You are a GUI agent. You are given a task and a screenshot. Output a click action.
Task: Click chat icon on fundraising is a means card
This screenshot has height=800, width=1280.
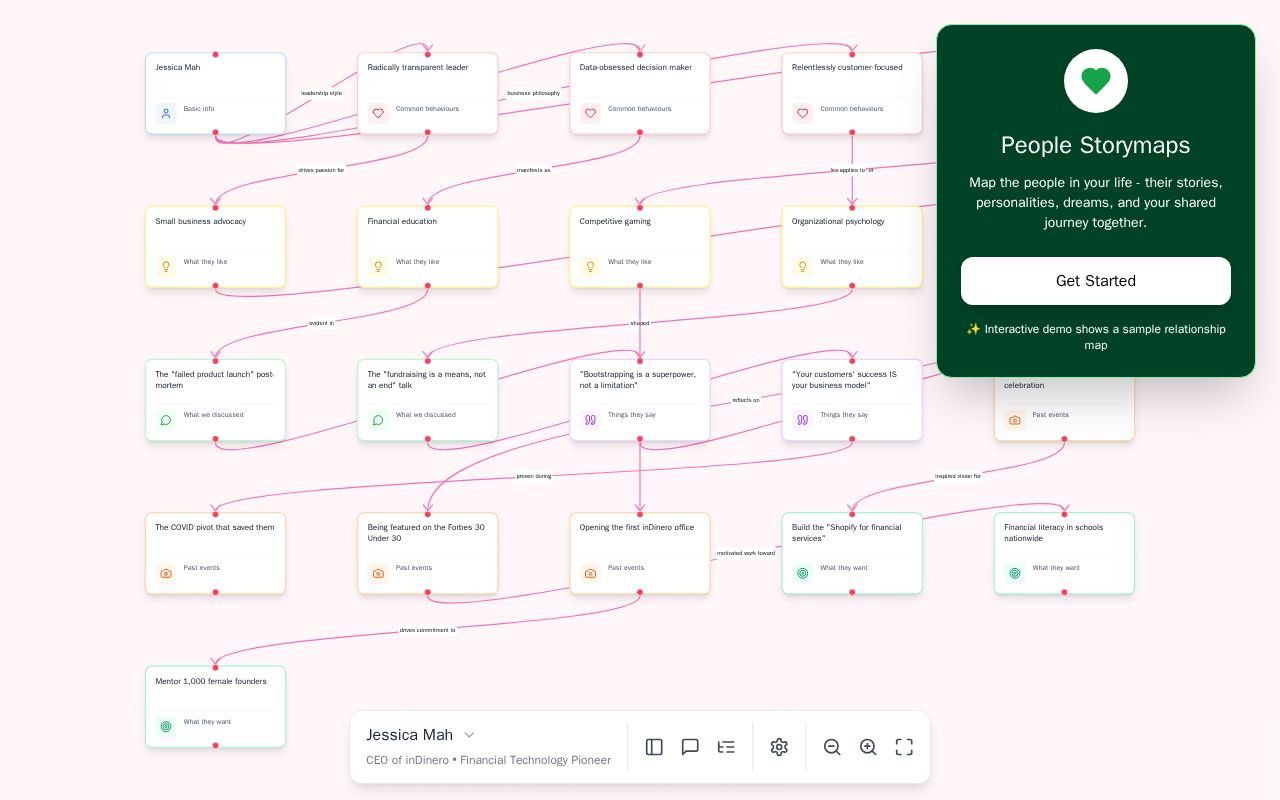(378, 420)
